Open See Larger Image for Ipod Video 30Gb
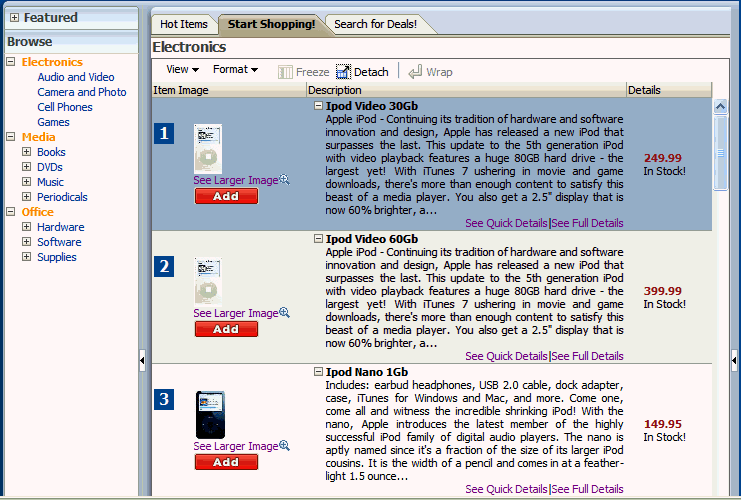 tap(236, 180)
